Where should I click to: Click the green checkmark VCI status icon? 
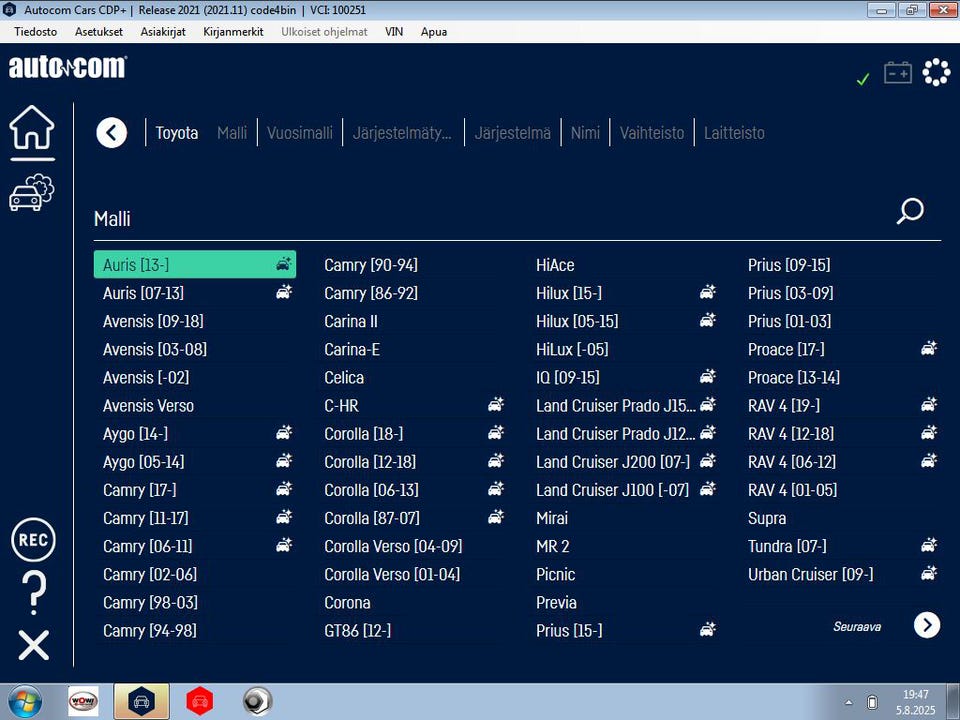[863, 79]
